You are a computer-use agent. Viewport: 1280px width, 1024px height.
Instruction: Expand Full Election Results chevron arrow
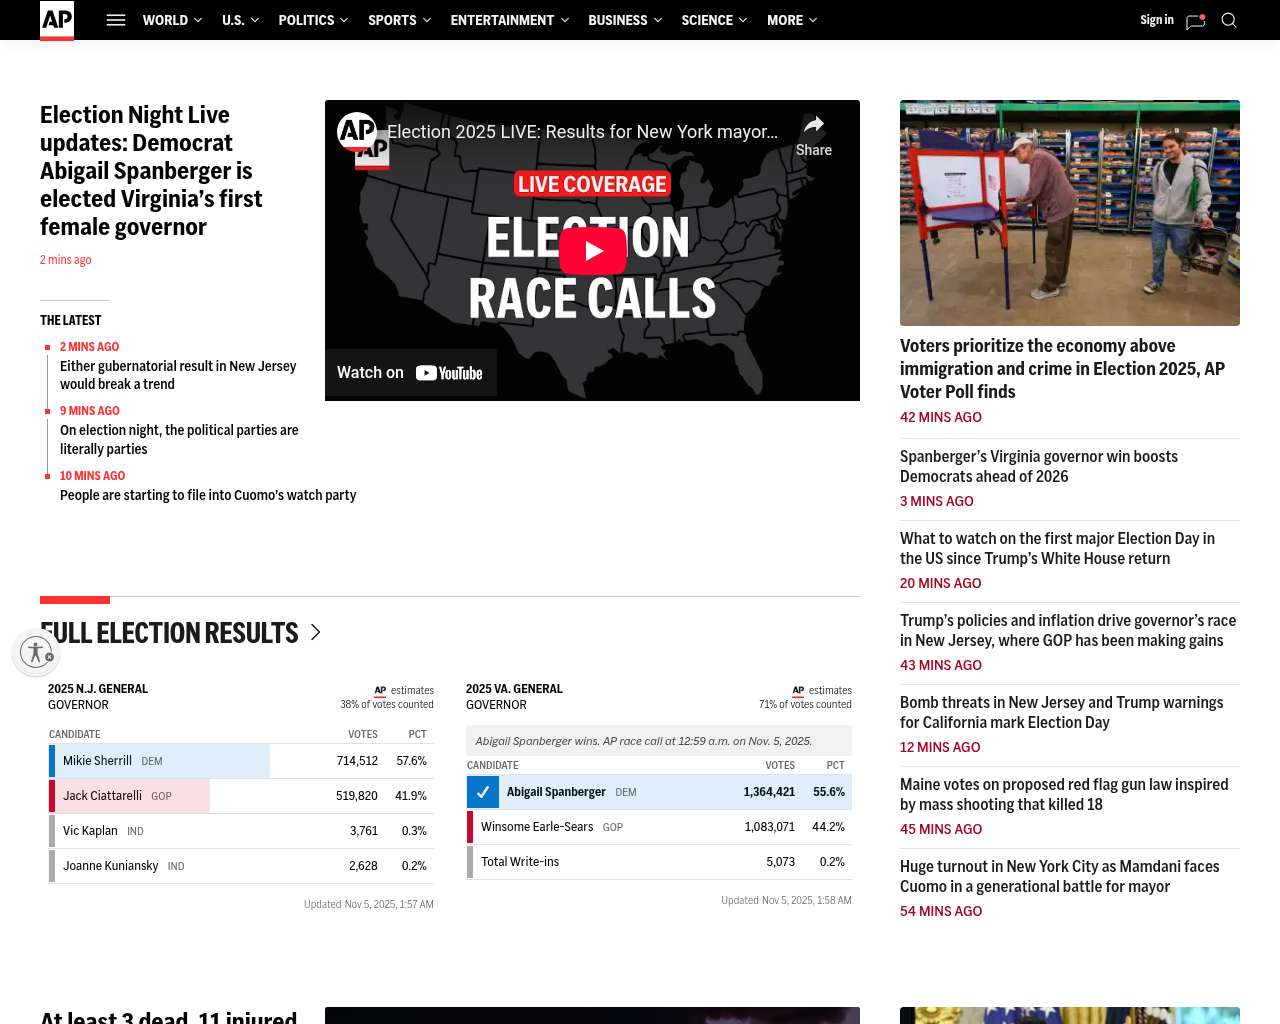point(316,632)
